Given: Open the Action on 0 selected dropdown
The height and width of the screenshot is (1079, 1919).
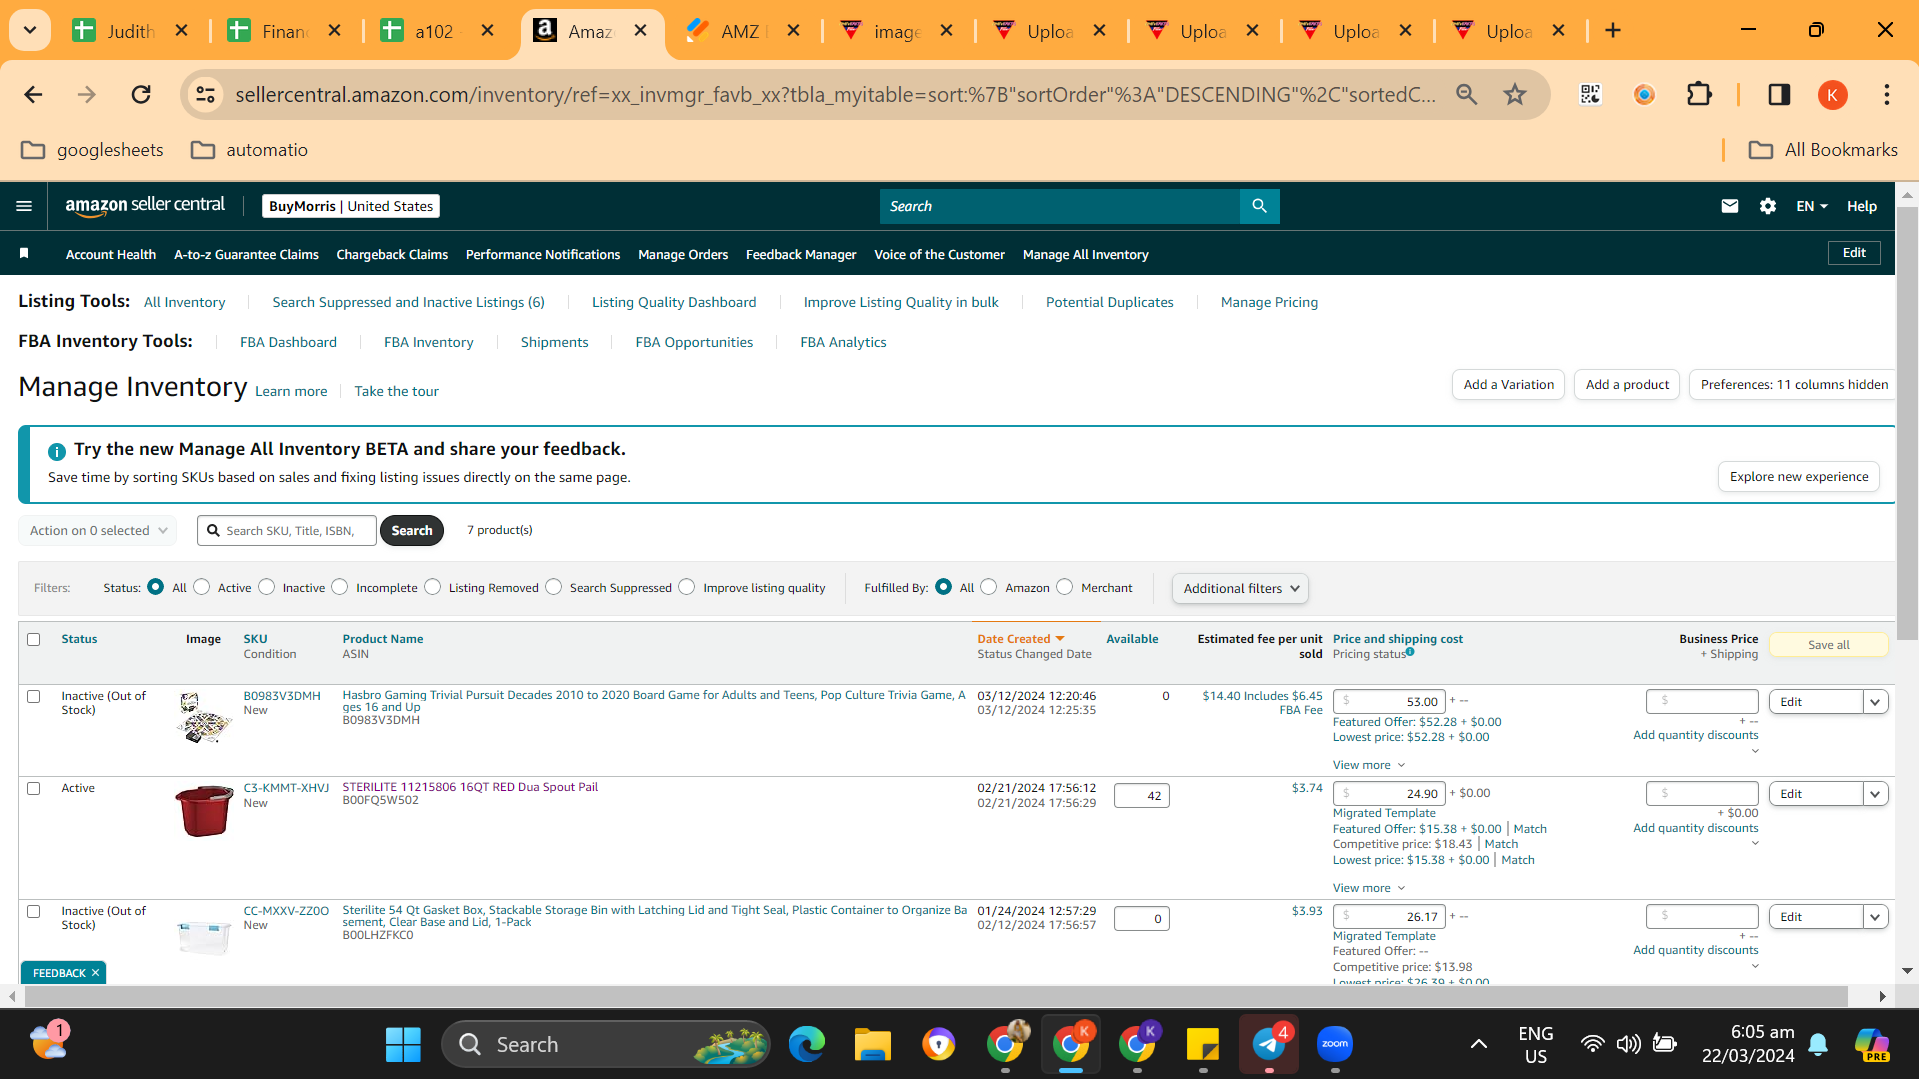Looking at the screenshot, I should coord(98,531).
